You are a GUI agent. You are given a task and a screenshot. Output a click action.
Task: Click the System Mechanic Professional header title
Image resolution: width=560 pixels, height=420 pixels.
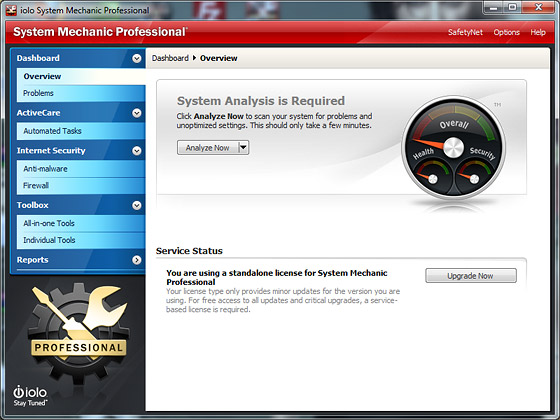point(100,32)
